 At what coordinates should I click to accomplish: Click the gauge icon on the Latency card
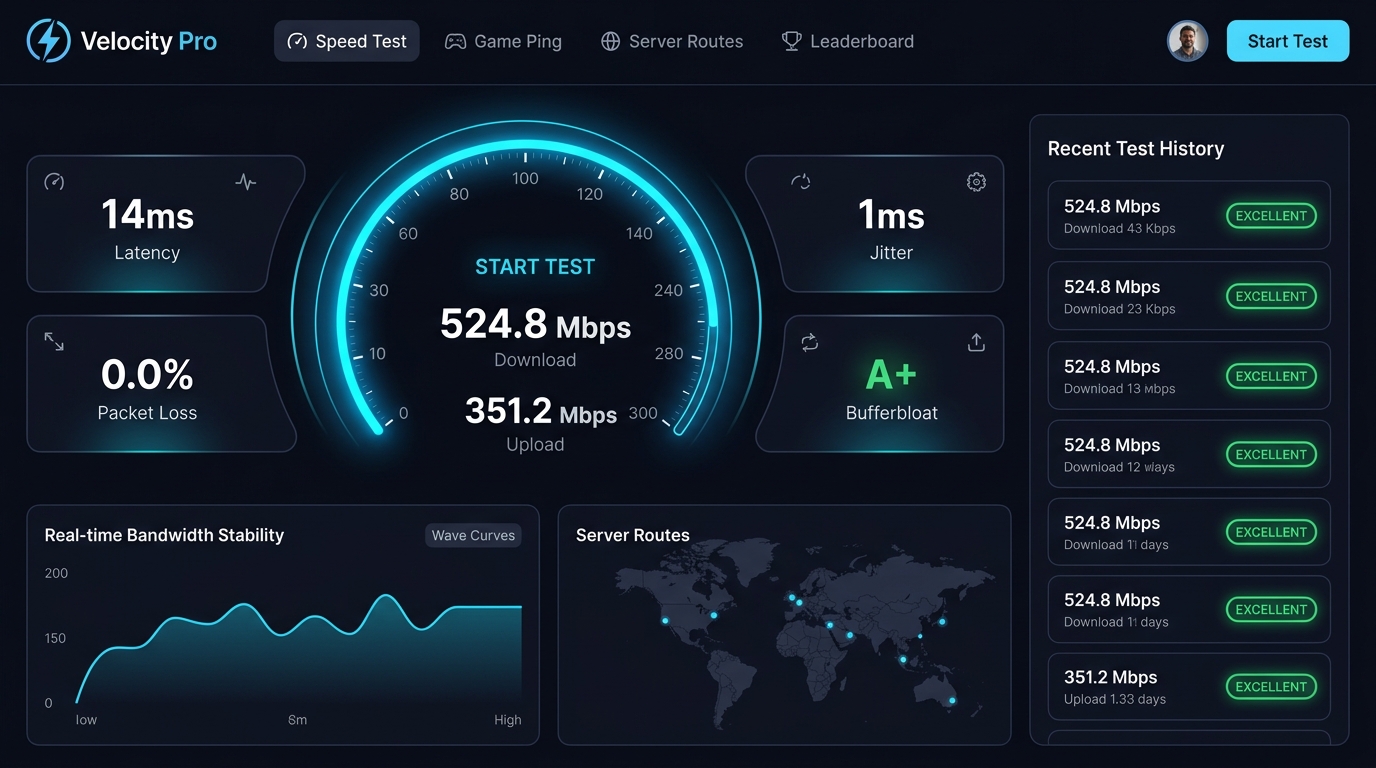pyautogui.click(x=54, y=182)
